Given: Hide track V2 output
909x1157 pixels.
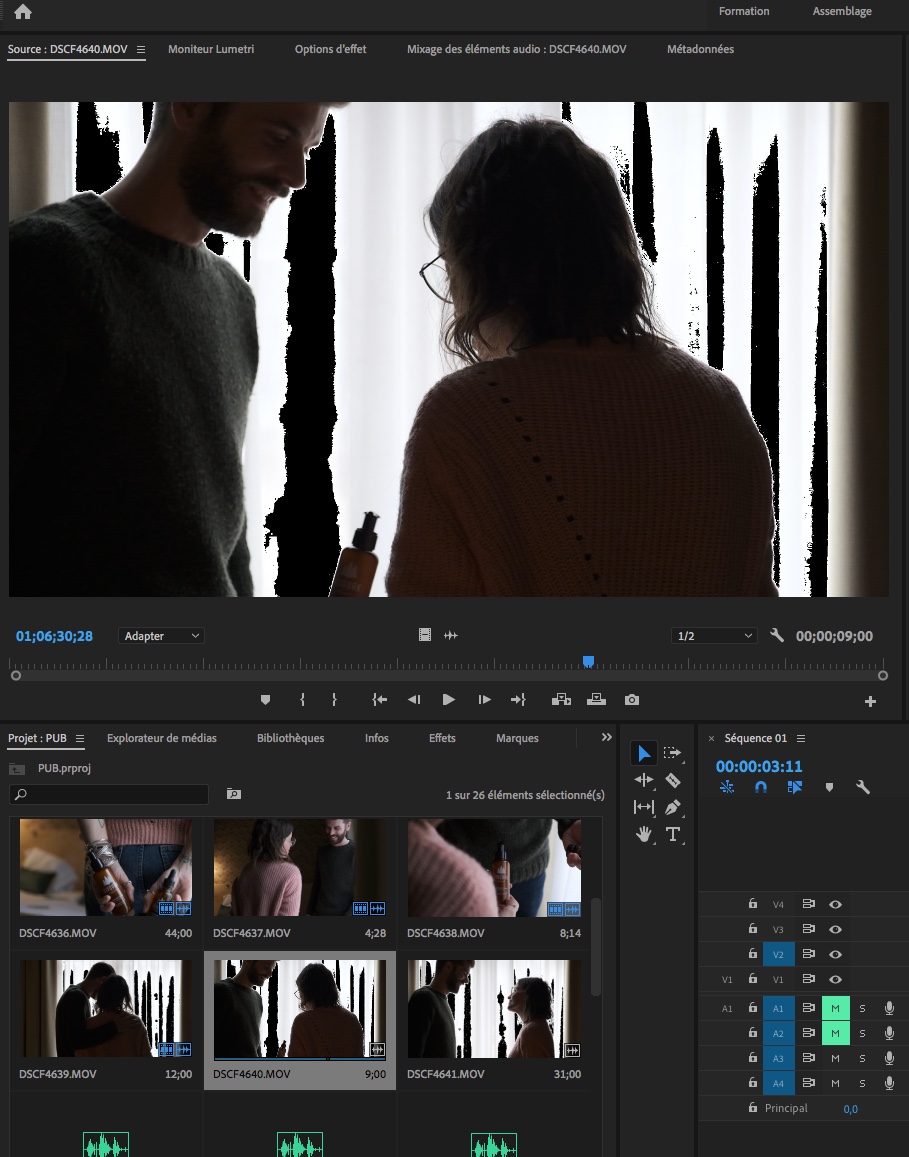Looking at the screenshot, I should 835,954.
